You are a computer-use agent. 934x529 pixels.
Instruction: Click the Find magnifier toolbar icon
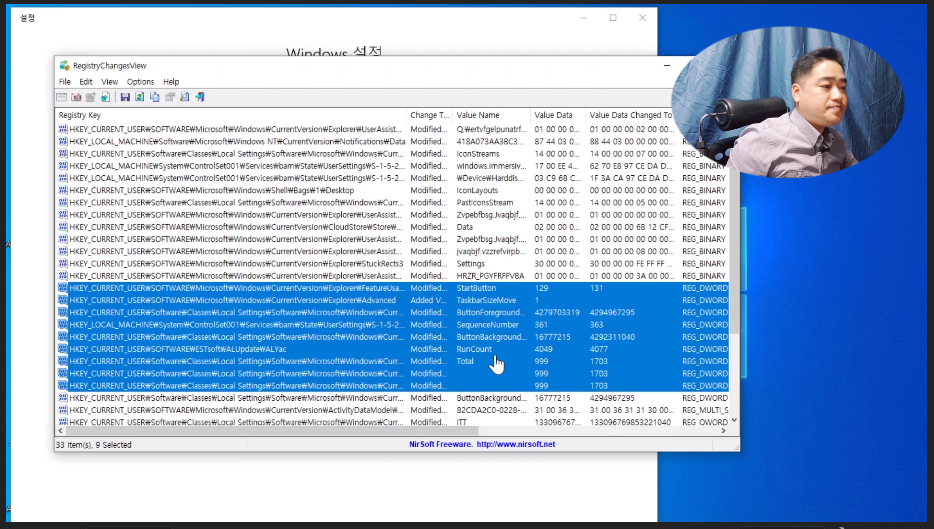pyautogui.click(x=185, y=97)
